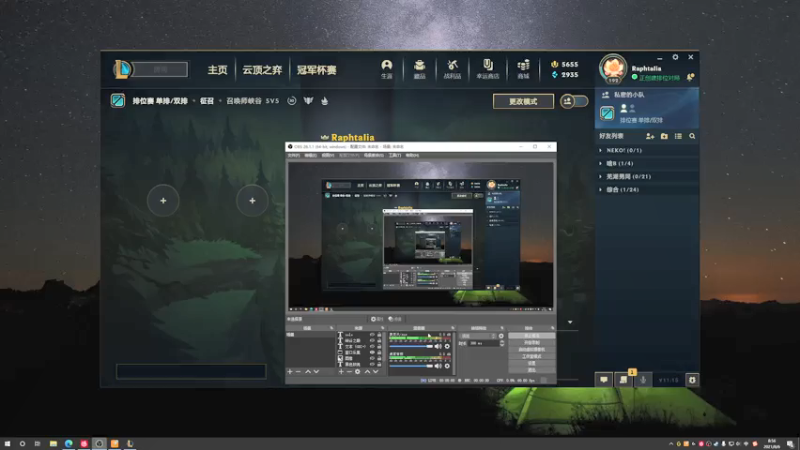
Task: Click the OBS transition duration stepper arrows
Action: [502, 343]
